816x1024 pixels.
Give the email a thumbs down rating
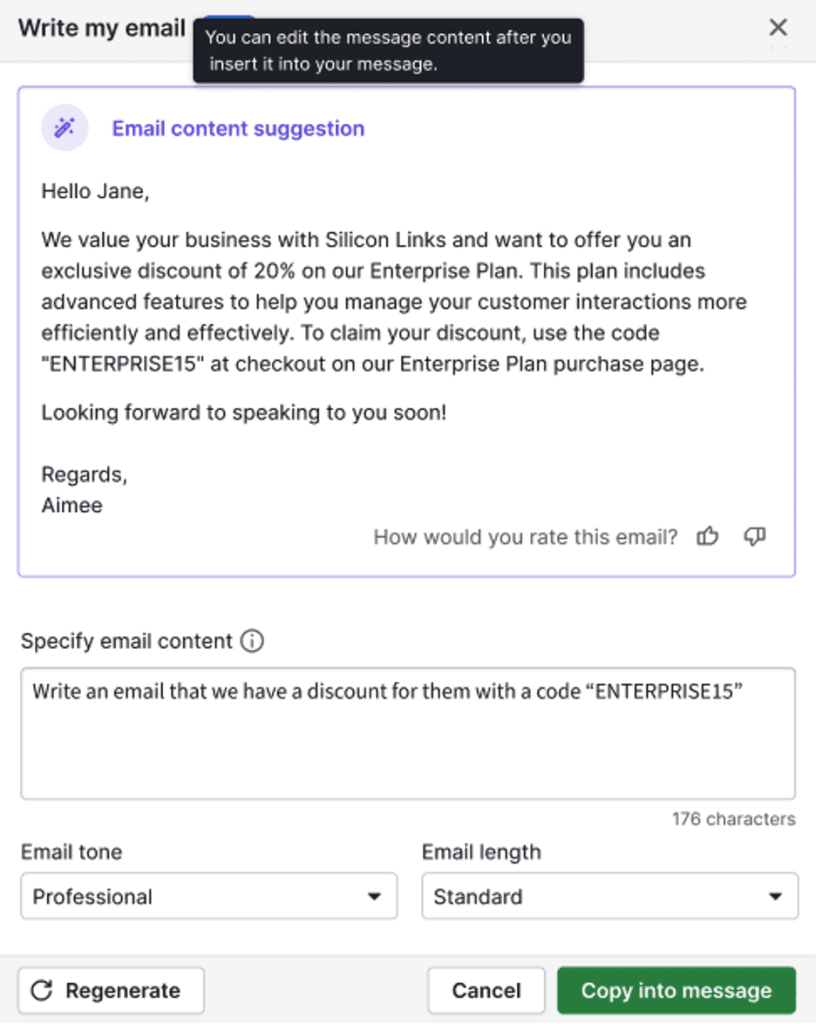coord(755,537)
